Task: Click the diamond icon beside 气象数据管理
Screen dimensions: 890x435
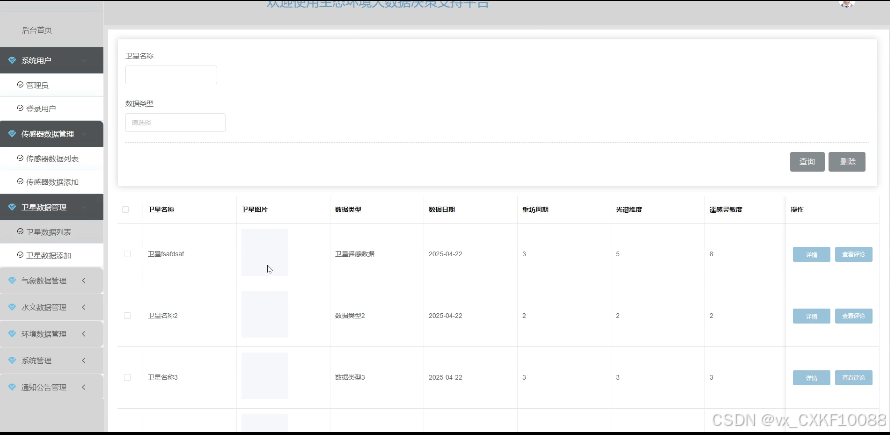Action: pos(12,281)
